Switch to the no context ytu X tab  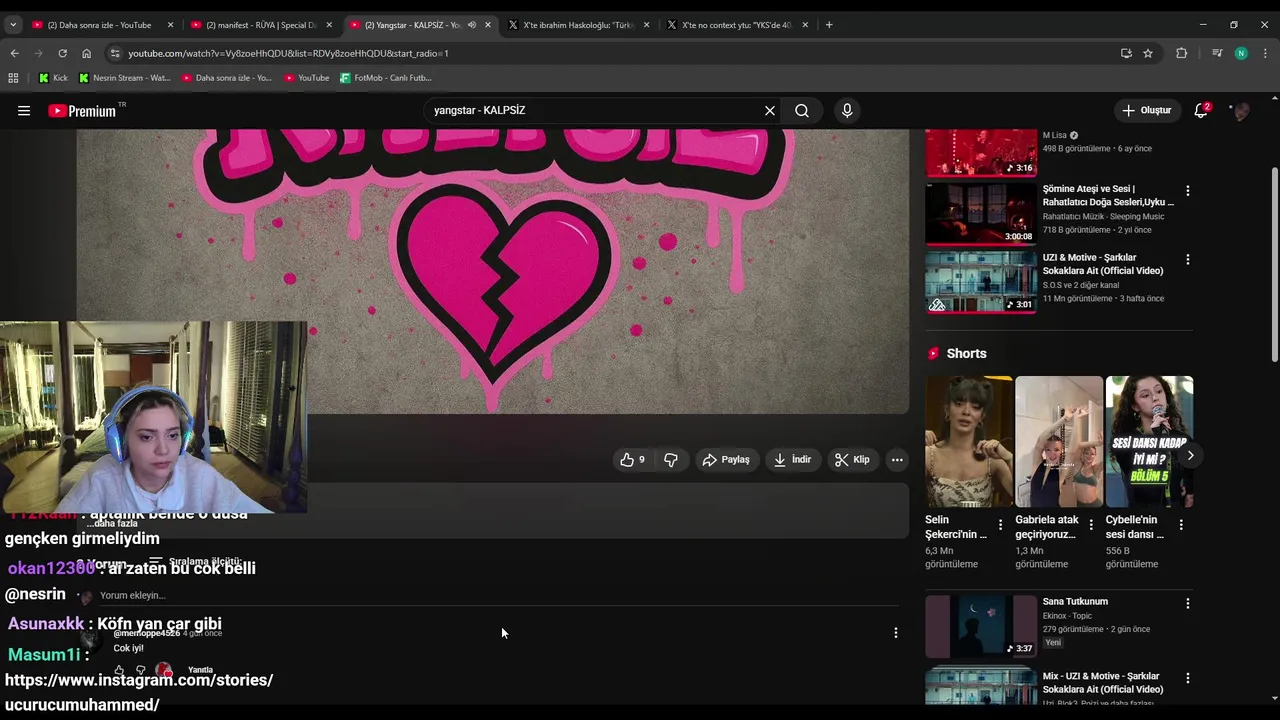[736, 25]
